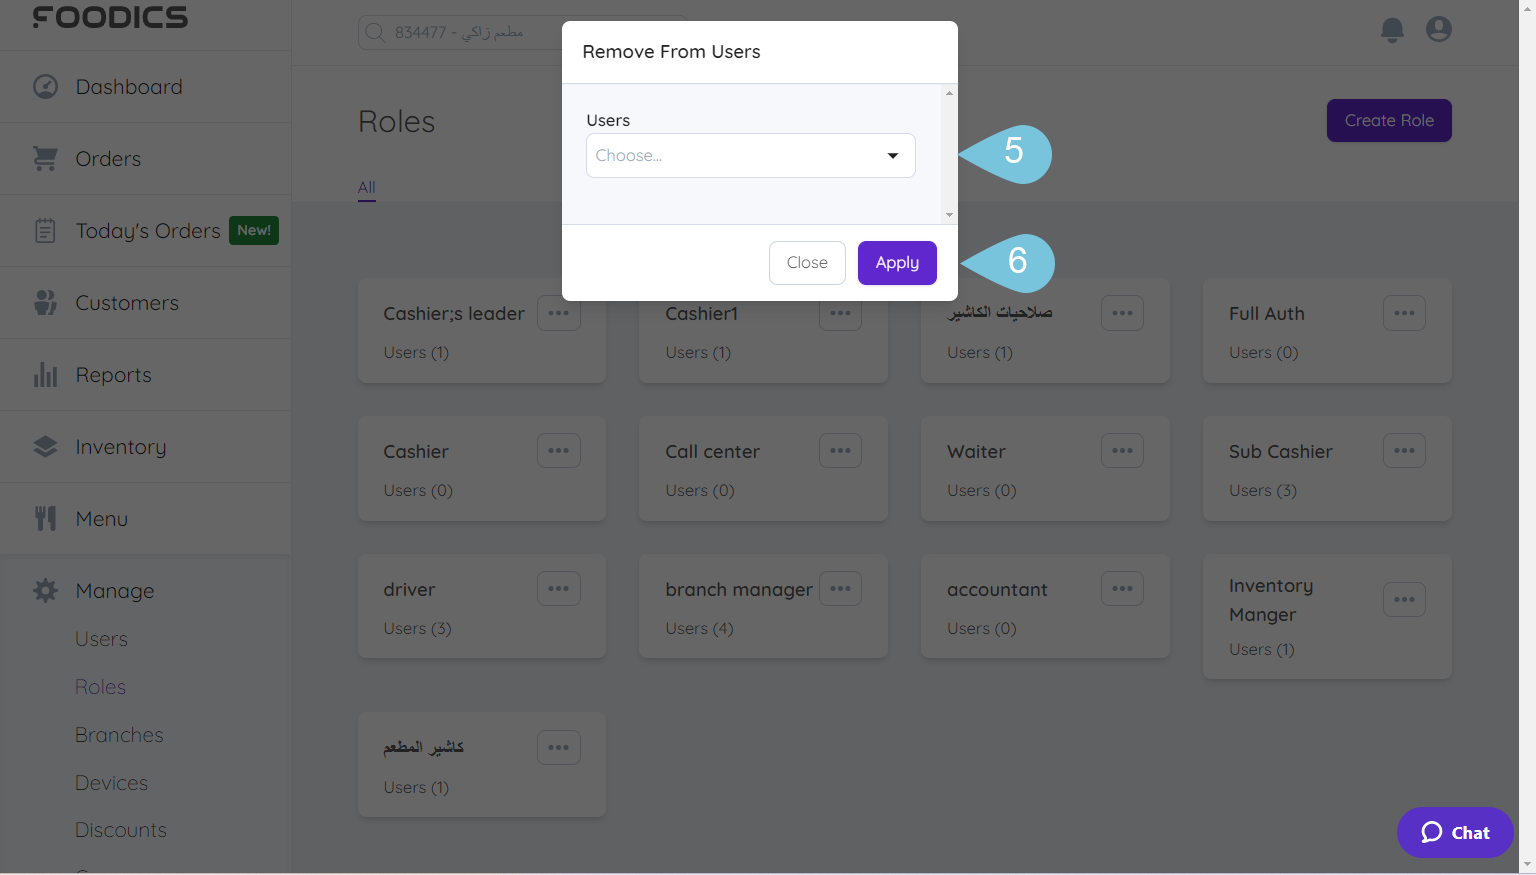Go to the Devices page

pos(111,782)
